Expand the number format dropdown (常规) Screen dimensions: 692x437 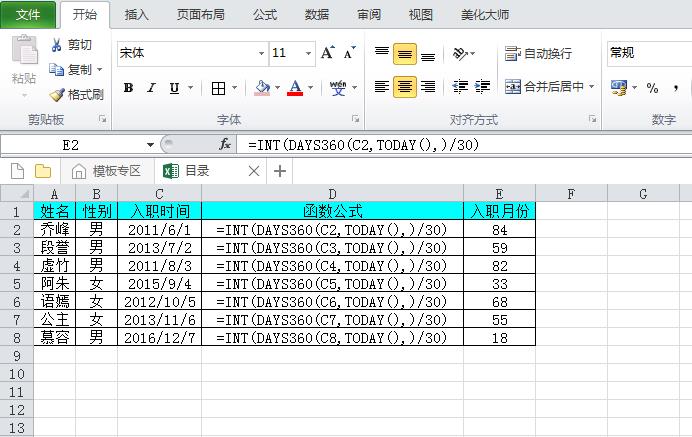tap(650, 53)
